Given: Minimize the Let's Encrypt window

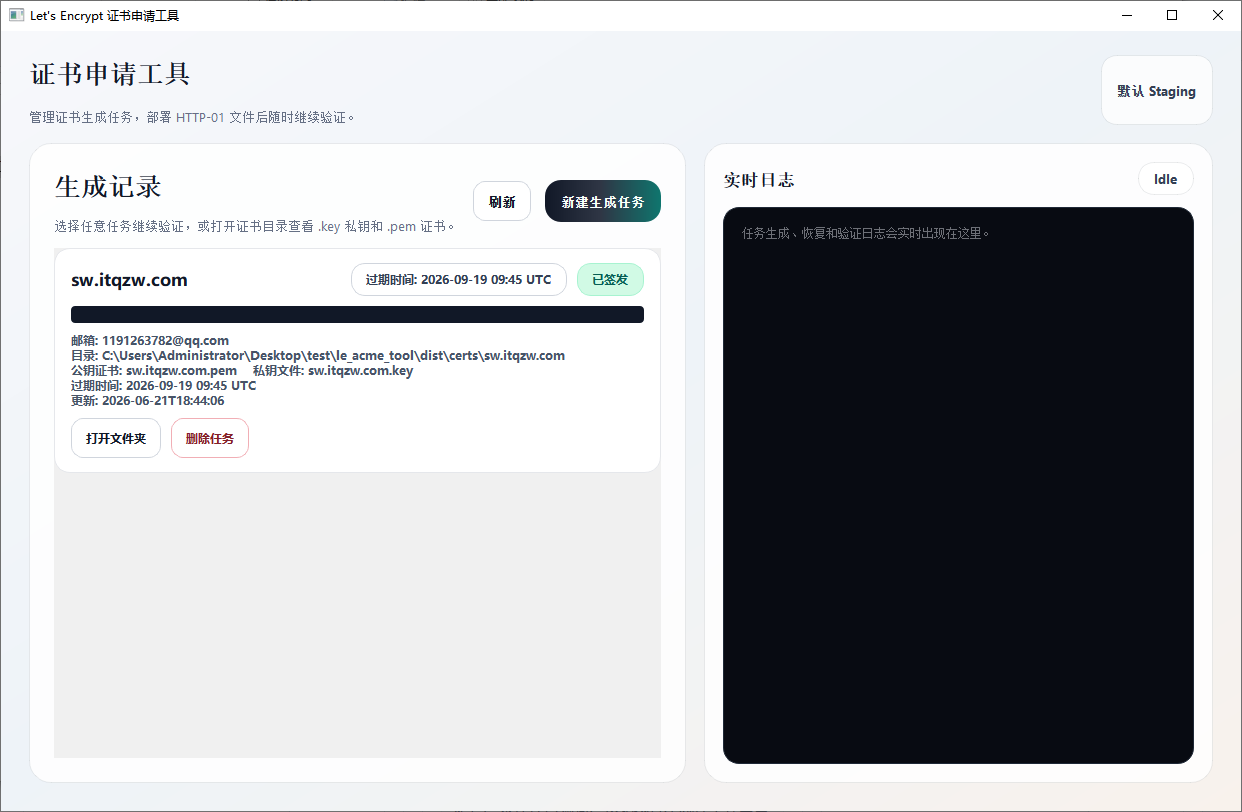Looking at the screenshot, I should click(x=1126, y=15).
